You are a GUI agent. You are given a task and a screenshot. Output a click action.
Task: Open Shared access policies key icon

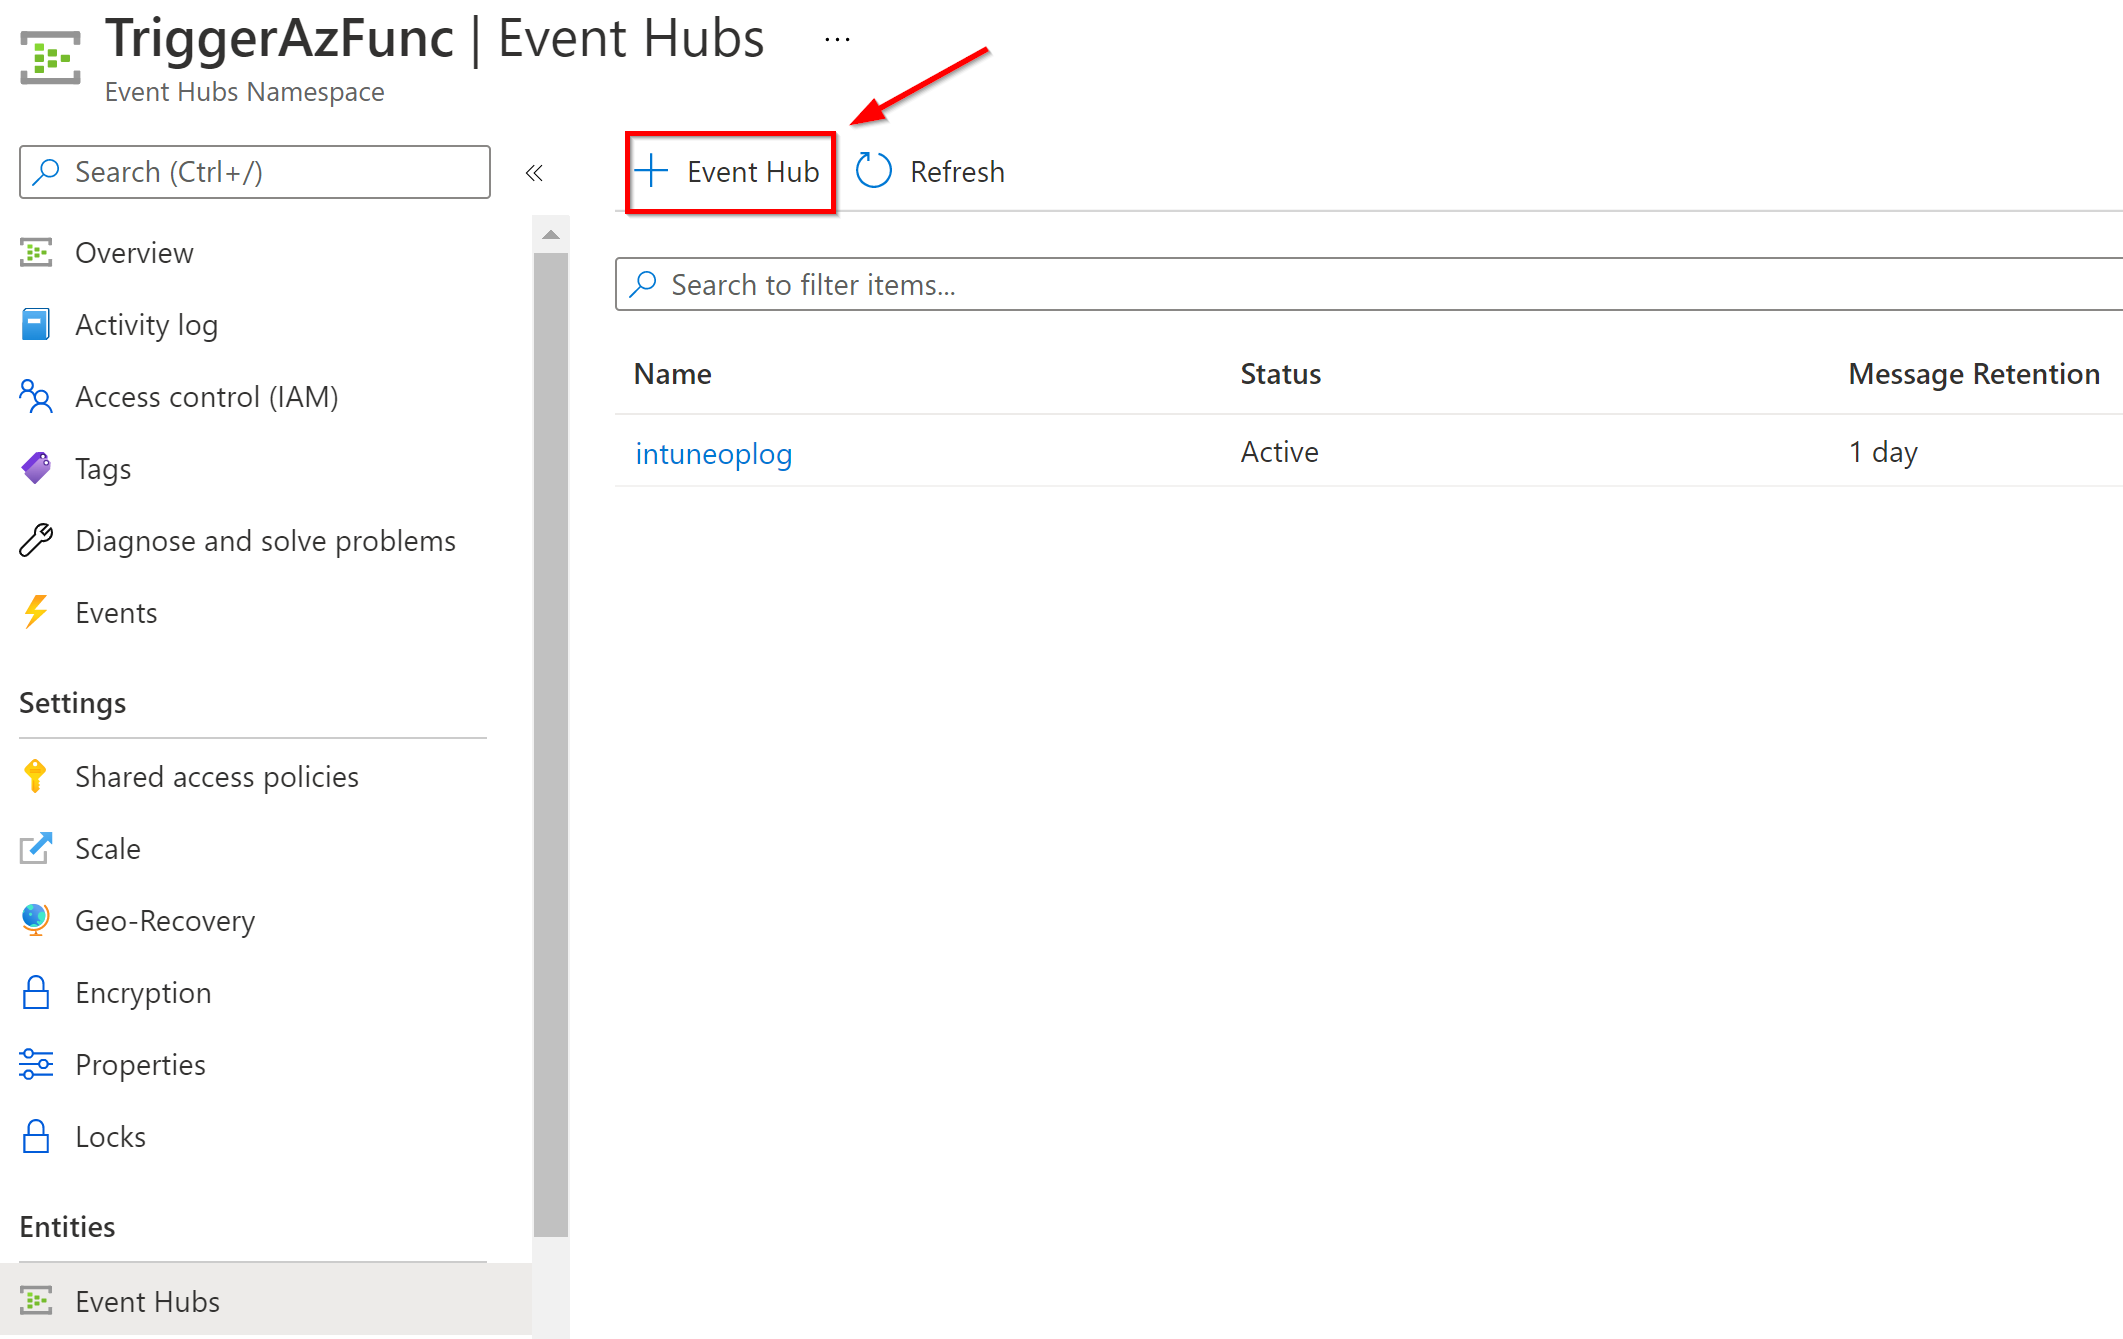[36, 776]
